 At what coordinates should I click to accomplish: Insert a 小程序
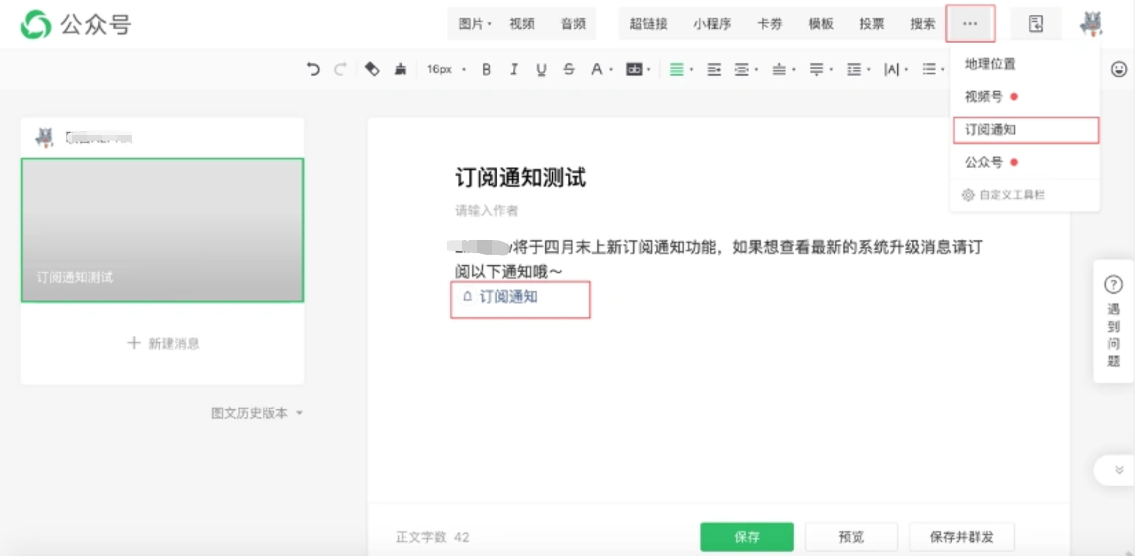(712, 24)
